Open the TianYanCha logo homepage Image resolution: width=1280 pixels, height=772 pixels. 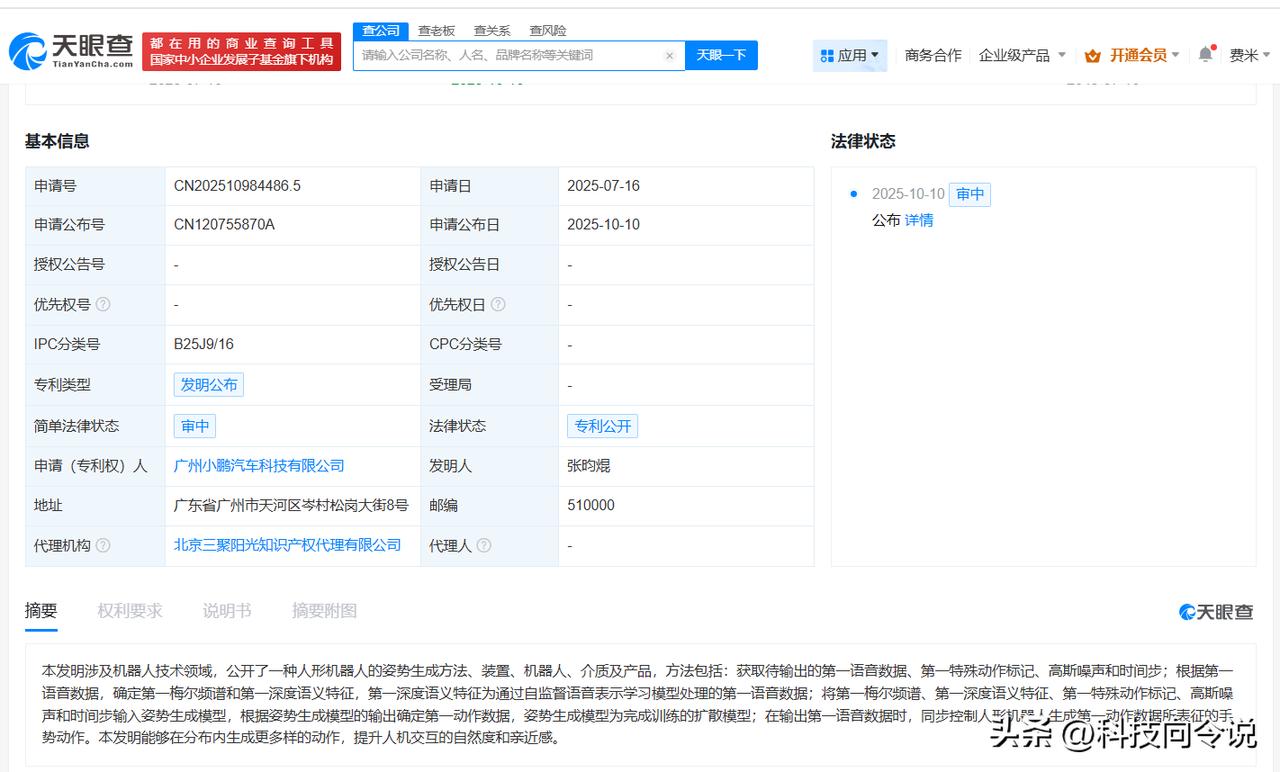click(71, 50)
